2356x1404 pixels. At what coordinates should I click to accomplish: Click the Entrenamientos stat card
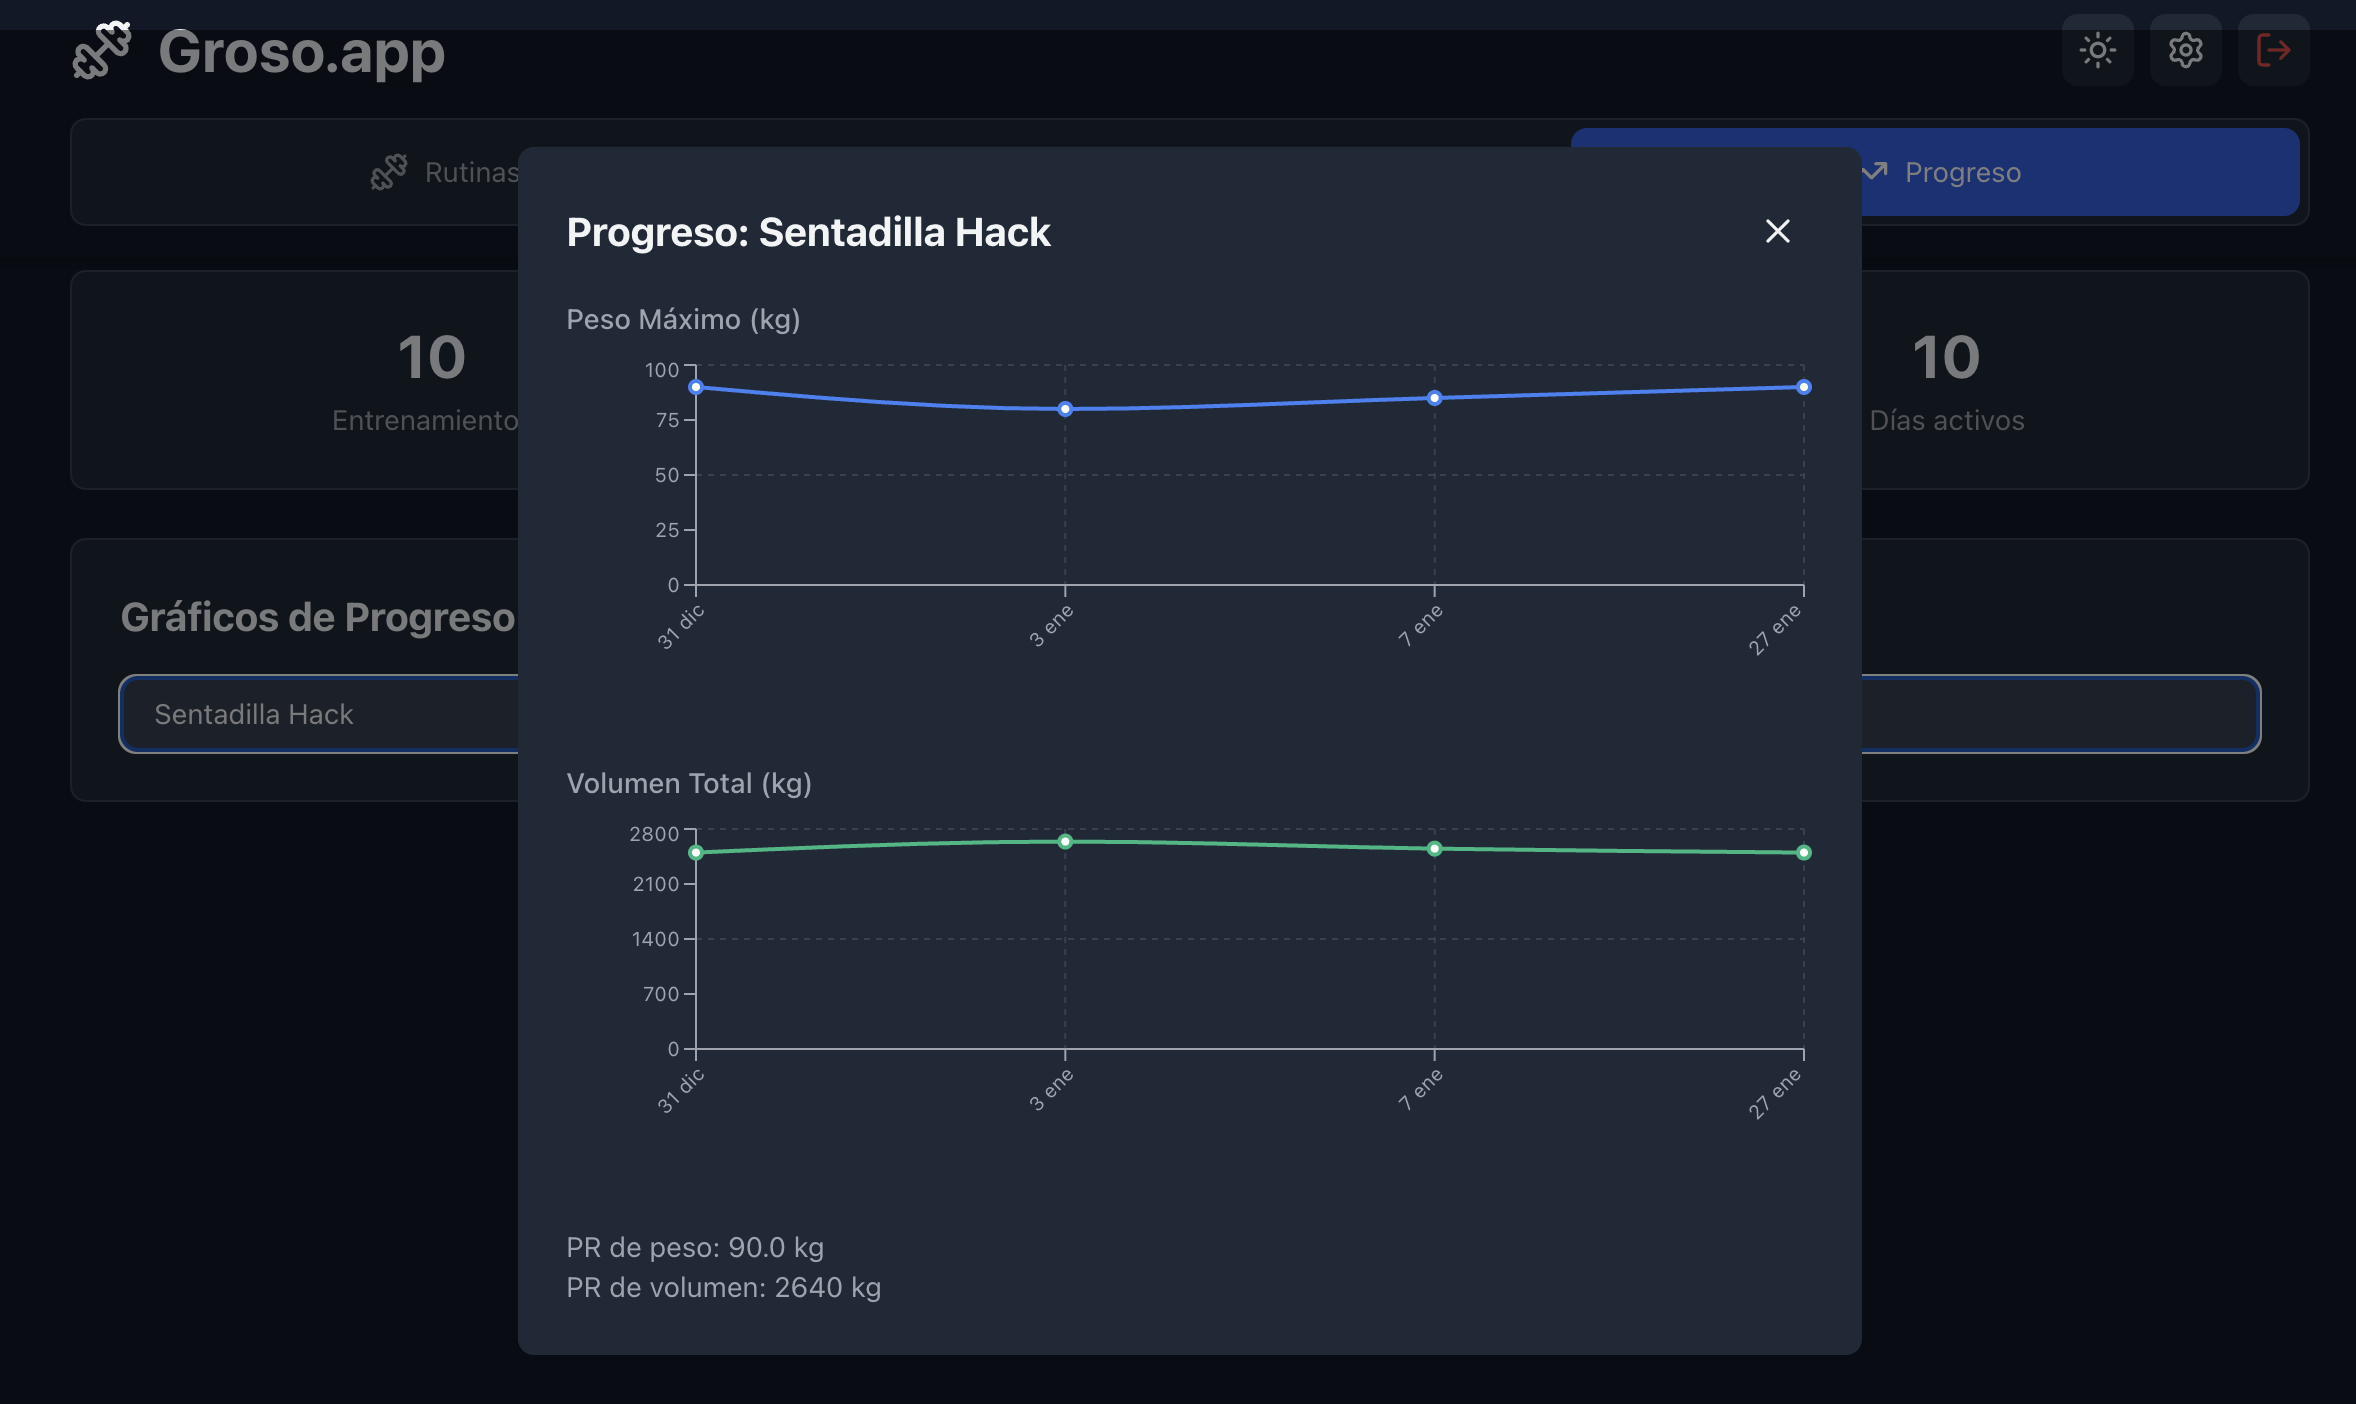pyautogui.click(x=300, y=380)
